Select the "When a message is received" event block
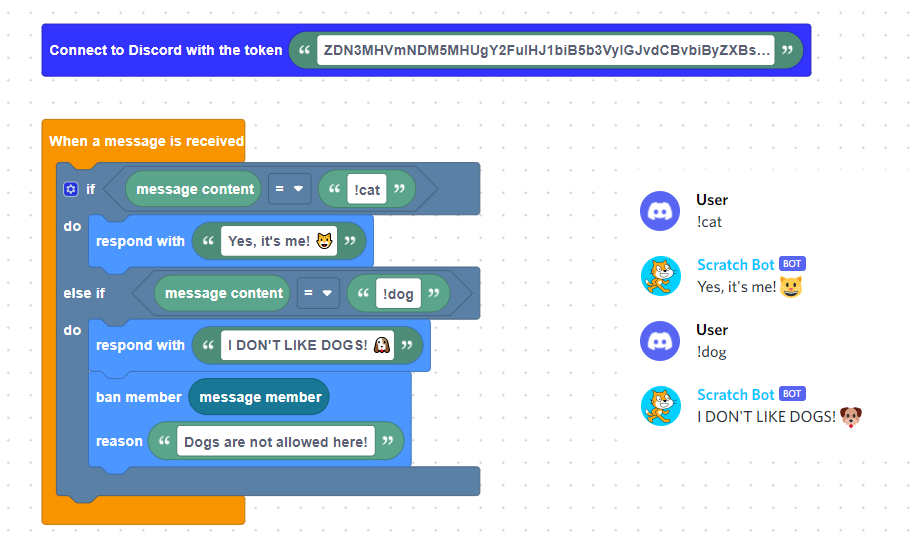Viewport: 924px width, 547px height. [x=146, y=141]
